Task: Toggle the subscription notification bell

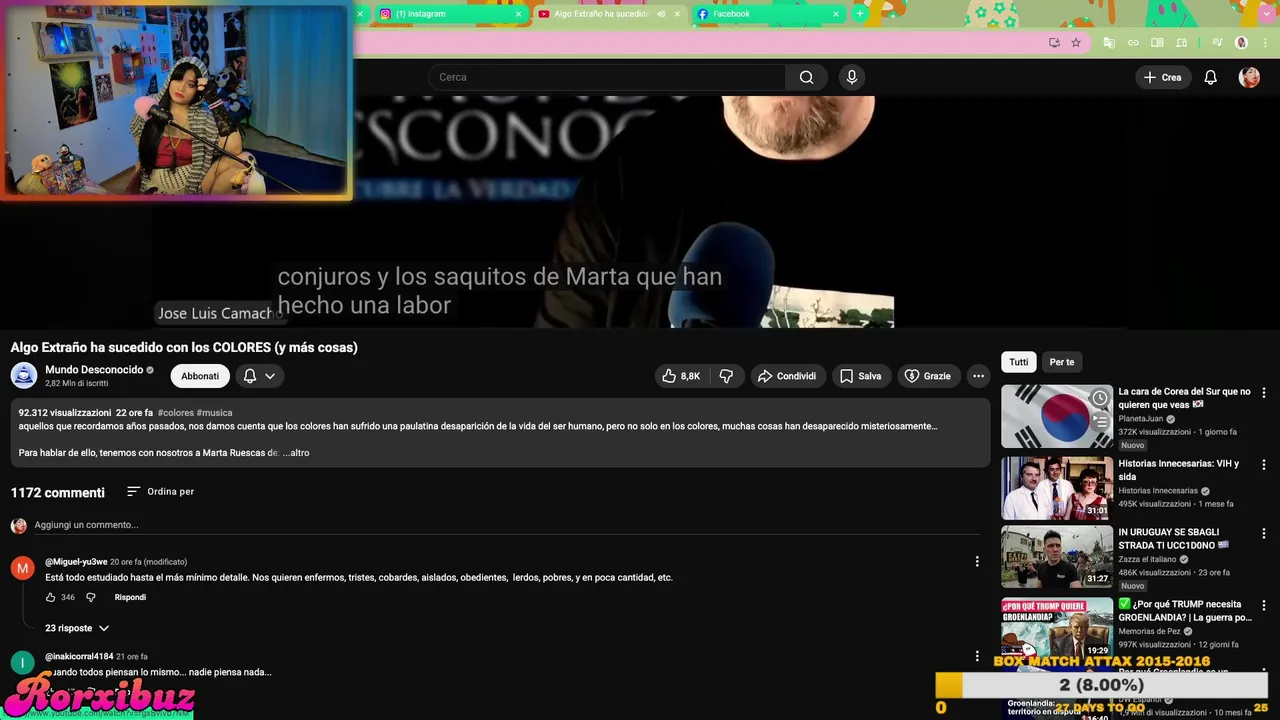Action: point(250,376)
